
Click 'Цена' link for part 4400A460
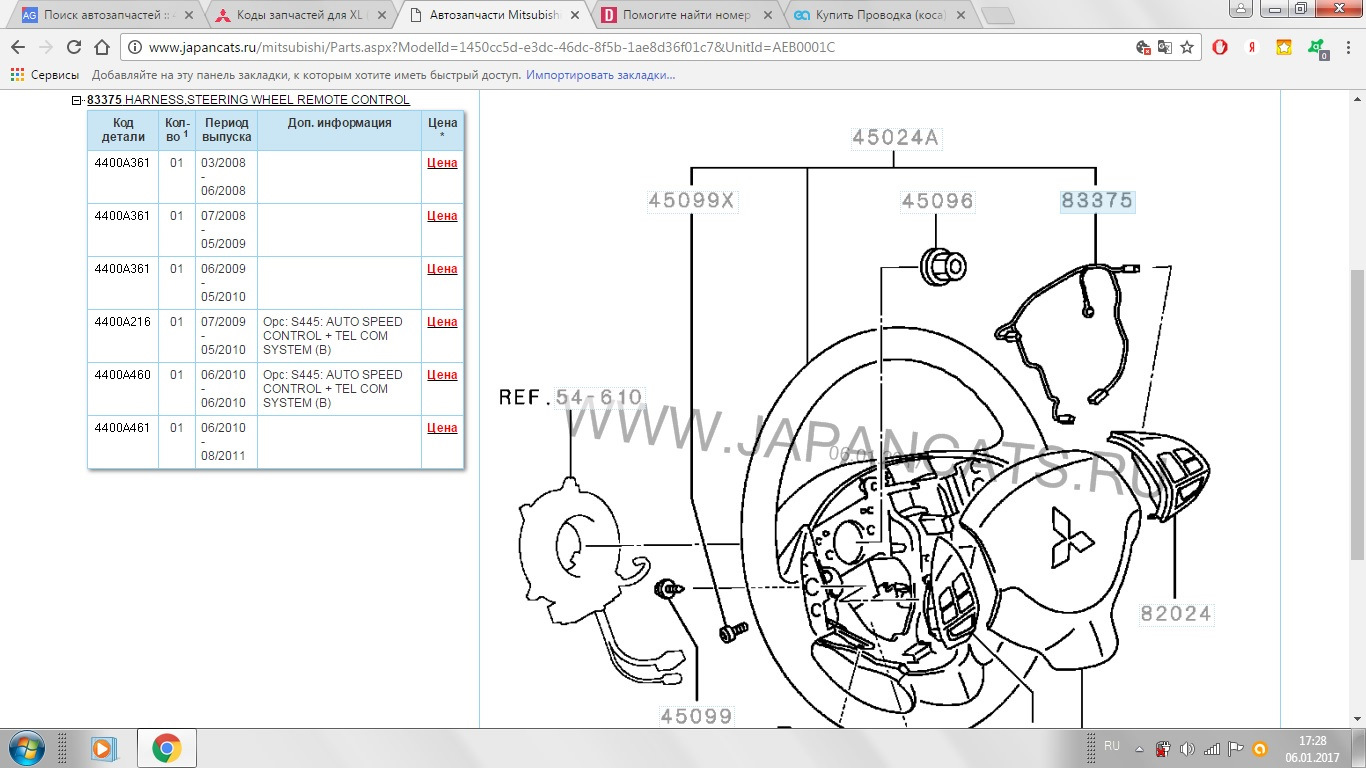[442, 375]
